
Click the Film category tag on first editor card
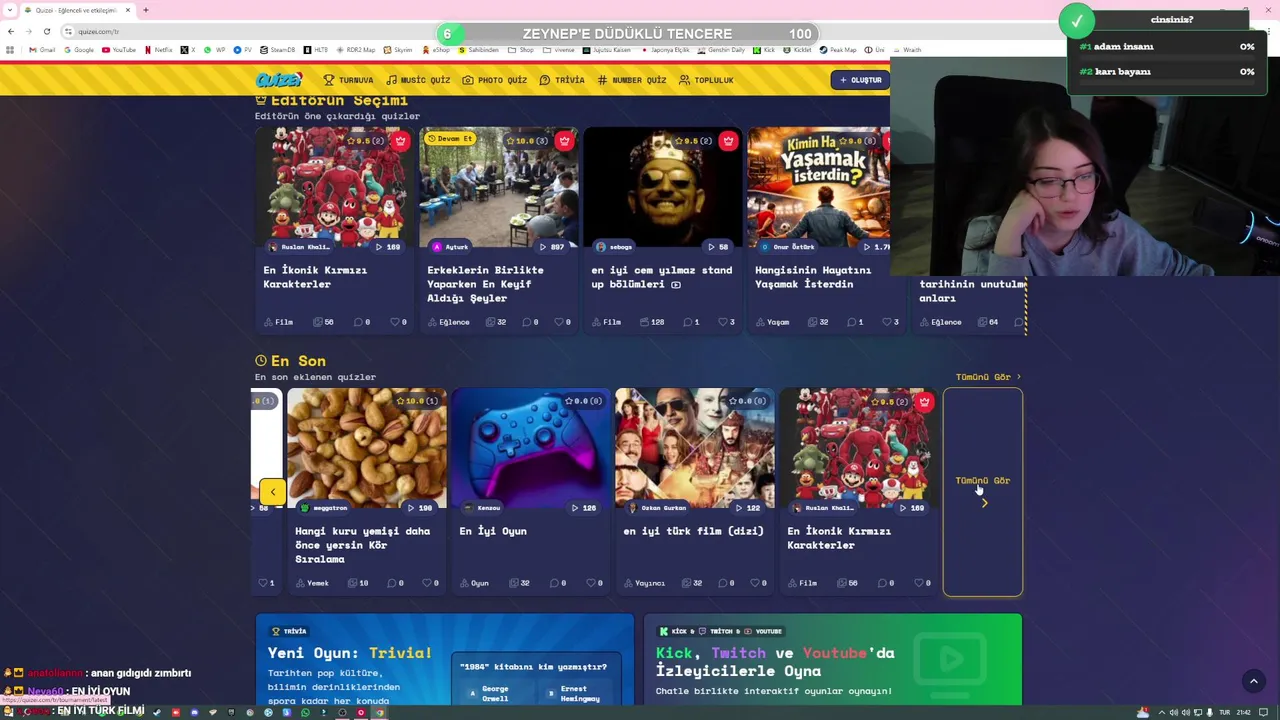pyautogui.click(x=279, y=322)
